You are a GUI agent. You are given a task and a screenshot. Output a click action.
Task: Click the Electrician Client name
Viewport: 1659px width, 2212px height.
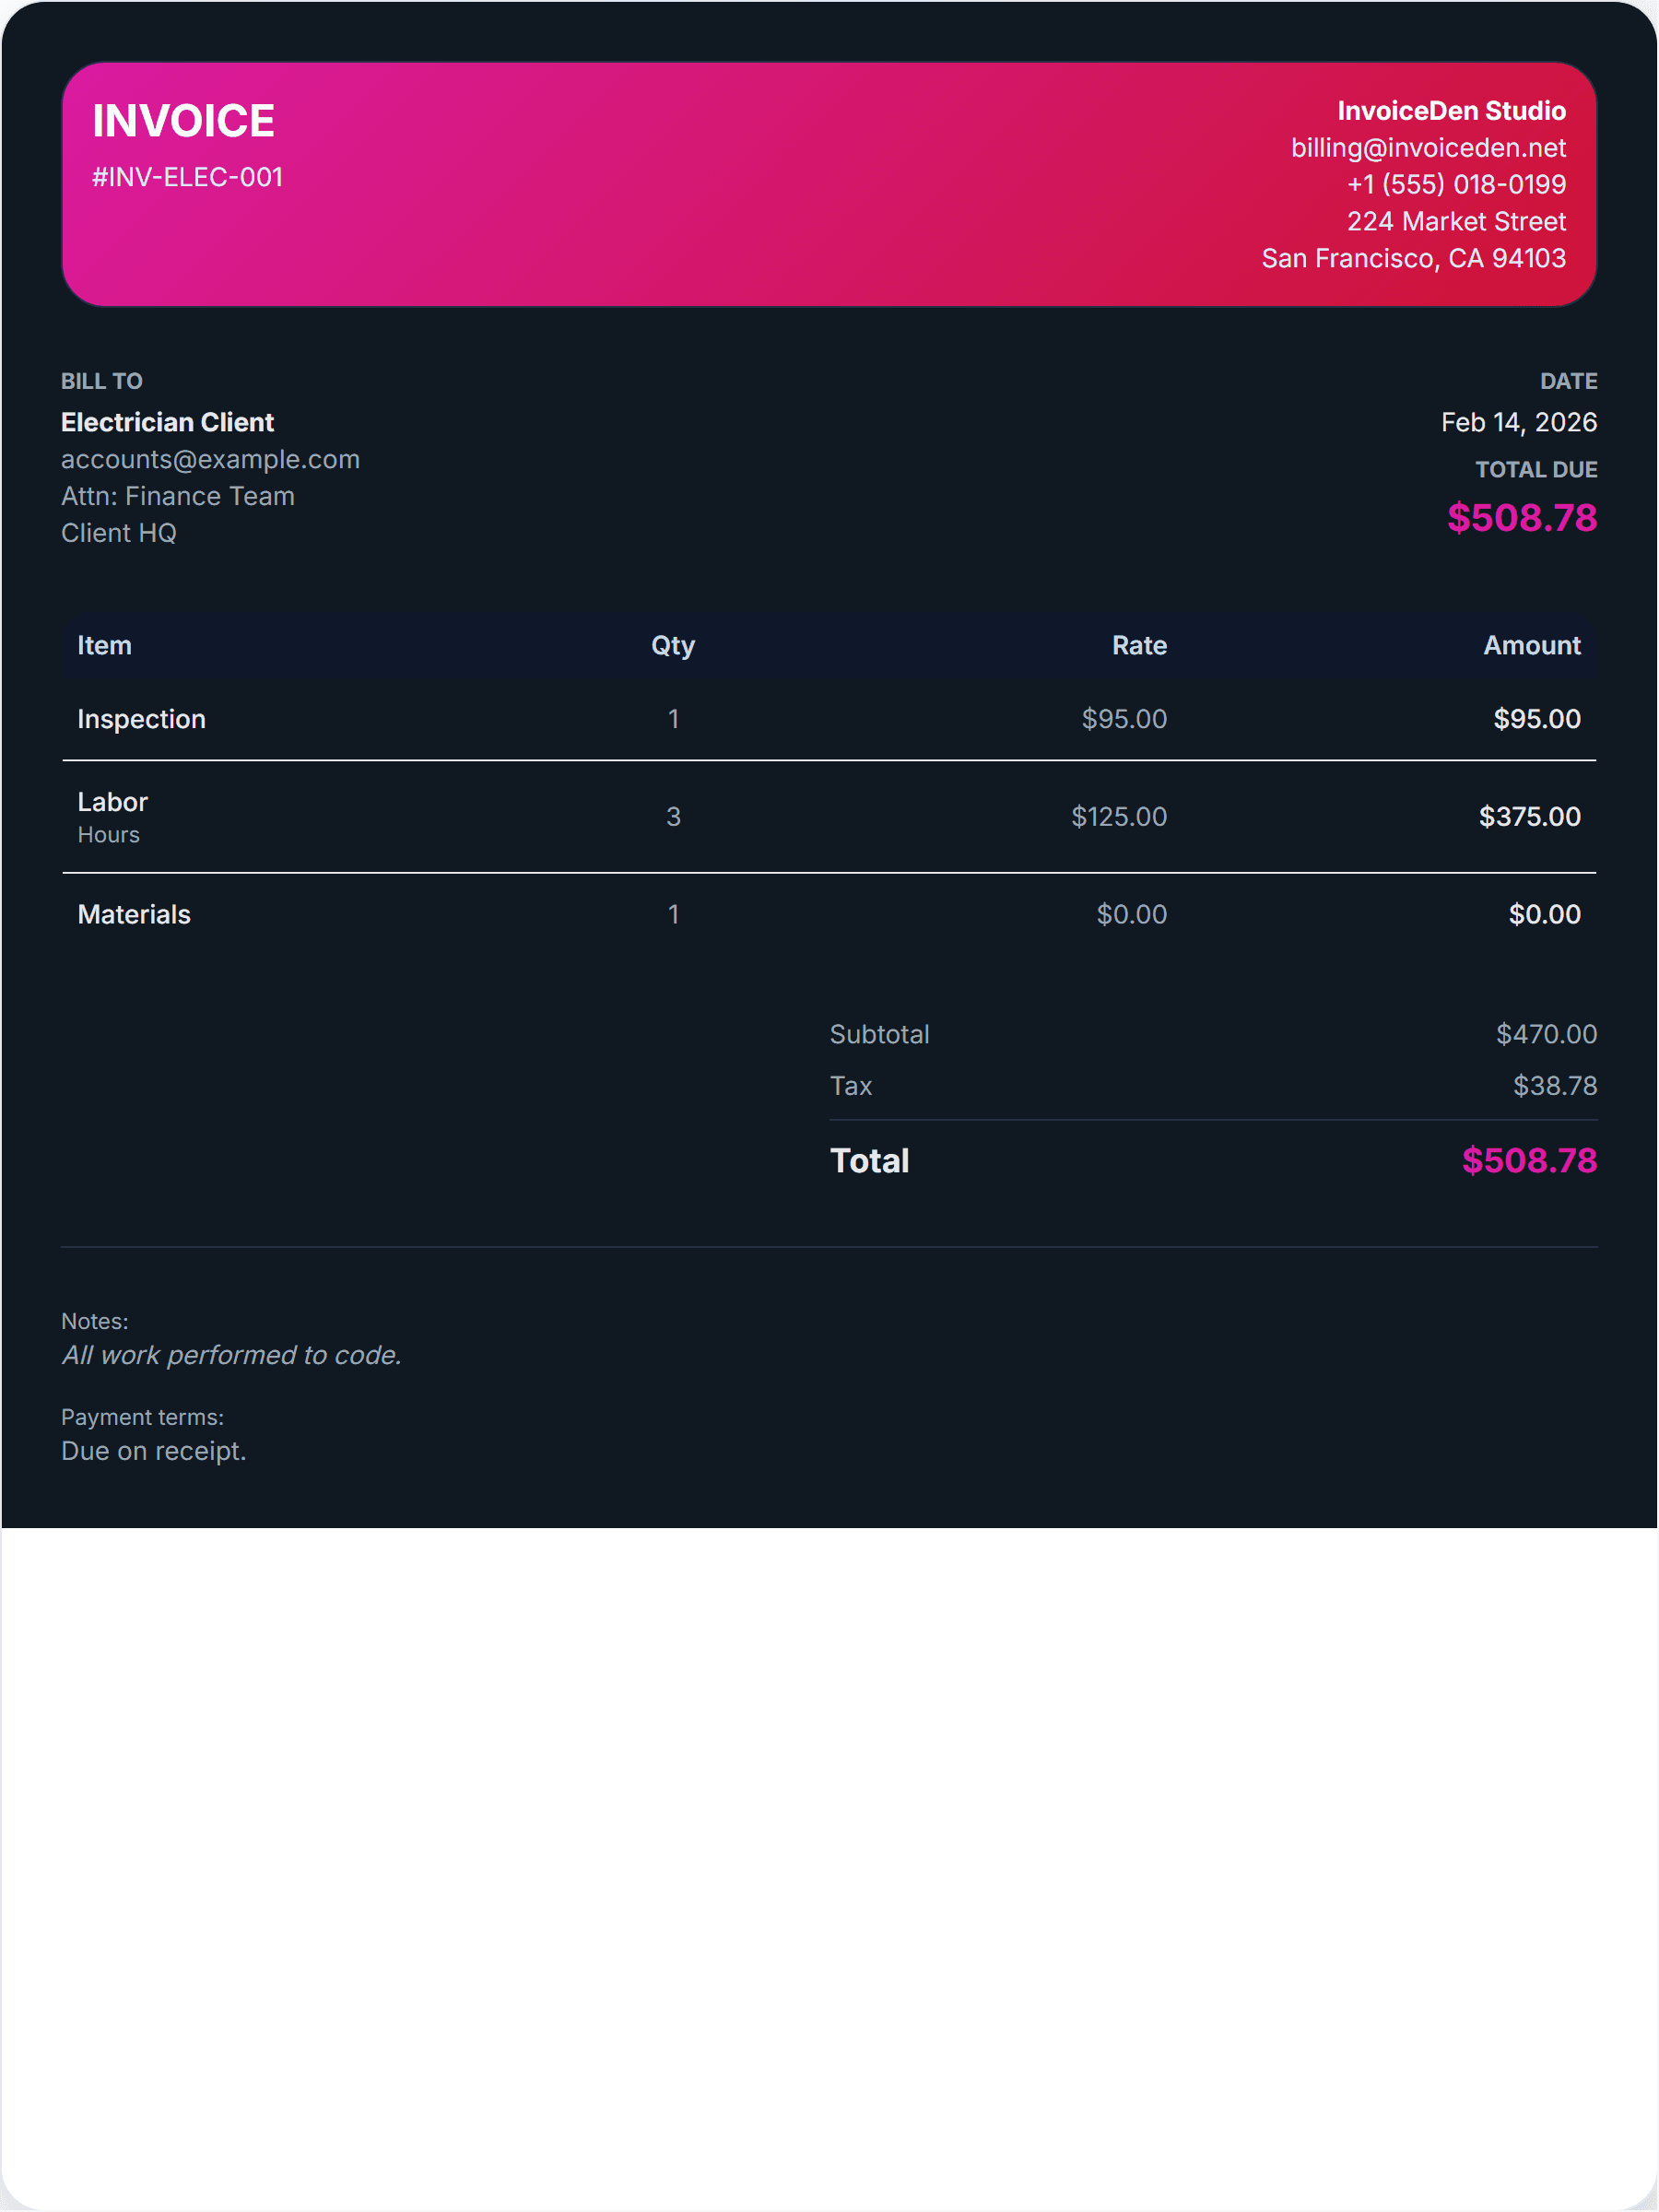click(167, 422)
